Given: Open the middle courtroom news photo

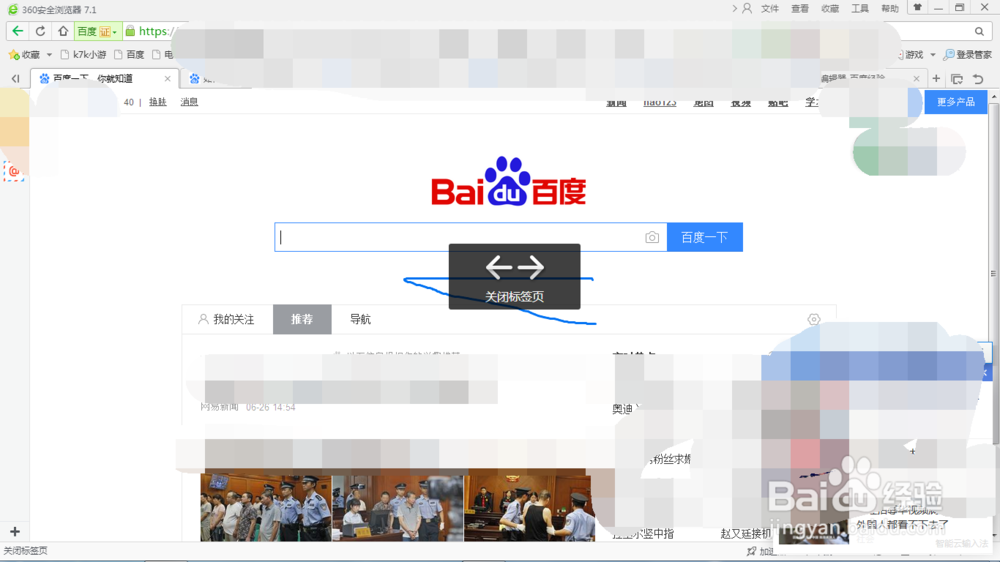Looking at the screenshot, I should coord(397,508).
